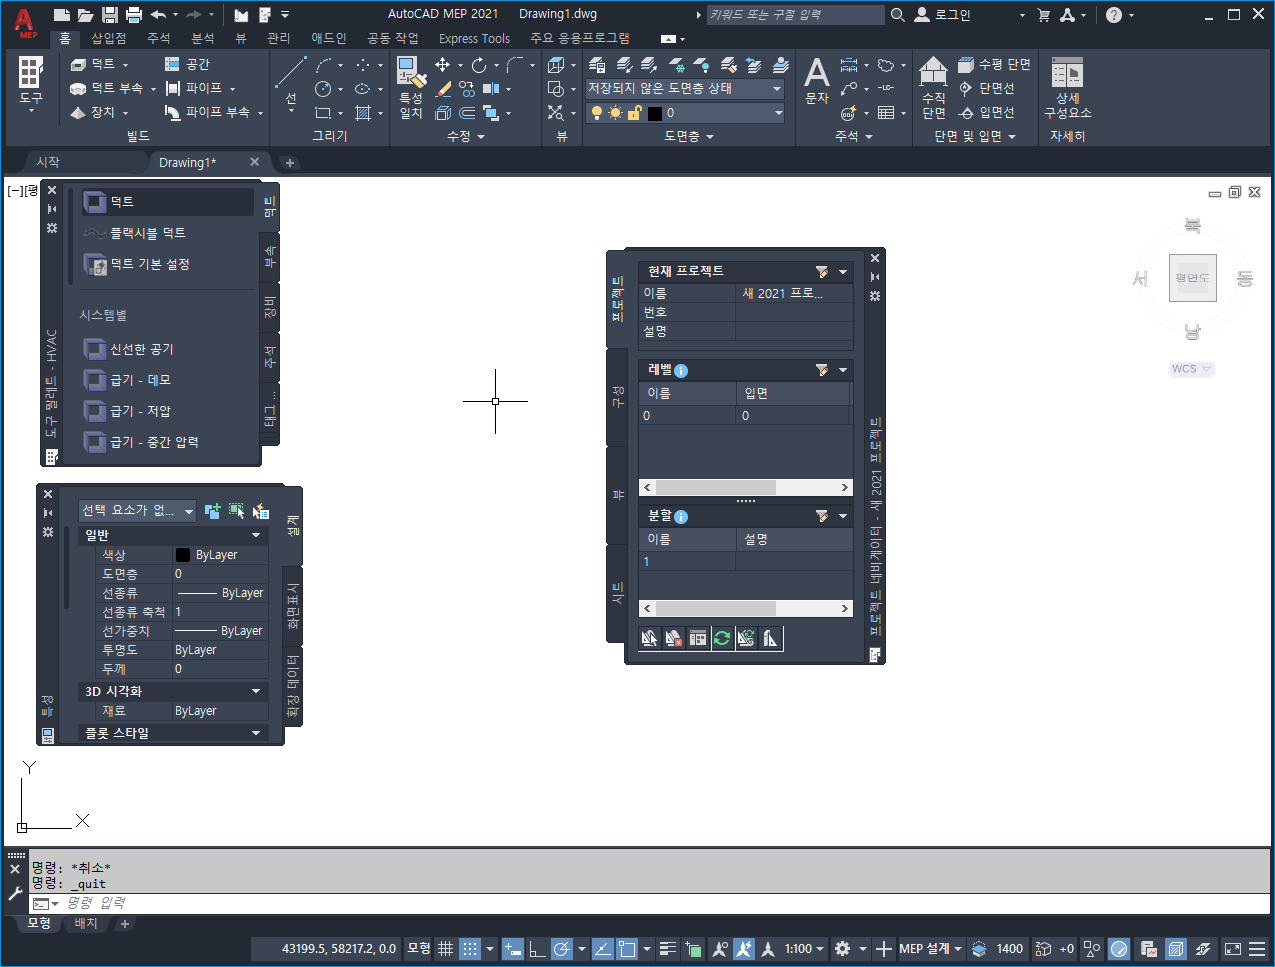Toggle ortho mode in status bar
This screenshot has height=967, width=1275.
click(537, 948)
